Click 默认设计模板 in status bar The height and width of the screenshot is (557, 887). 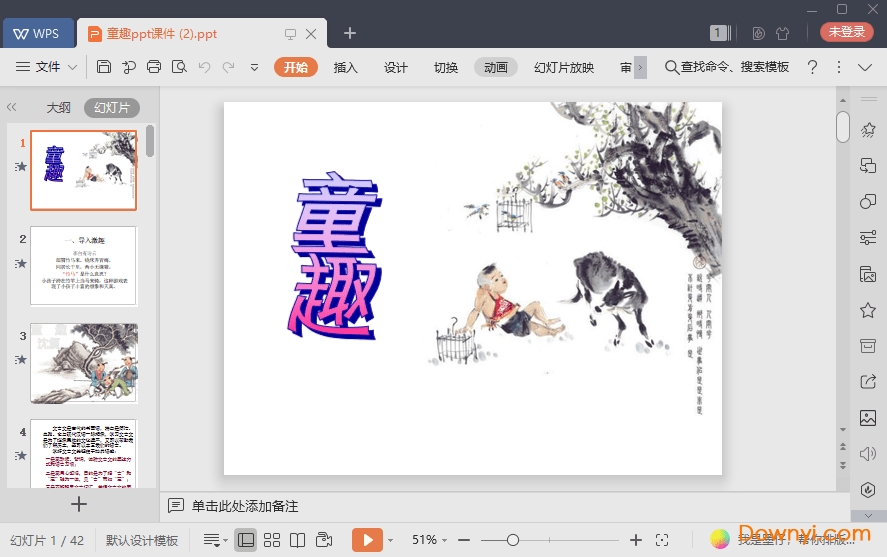coord(142,541)
